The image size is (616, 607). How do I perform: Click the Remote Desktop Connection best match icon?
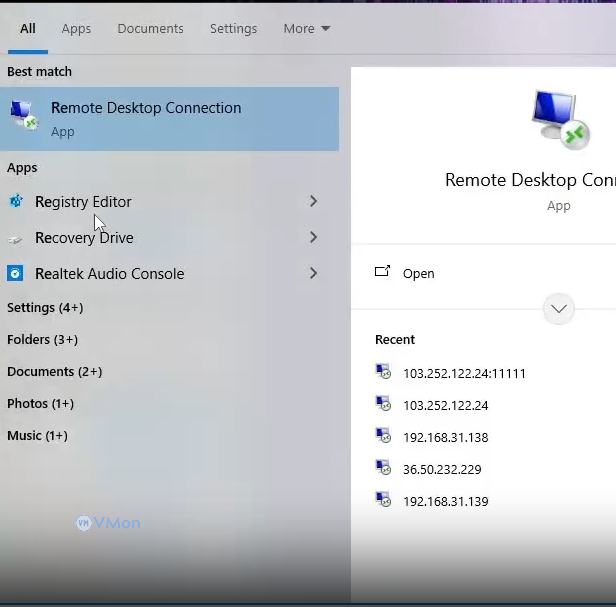(x=24, y=116)
